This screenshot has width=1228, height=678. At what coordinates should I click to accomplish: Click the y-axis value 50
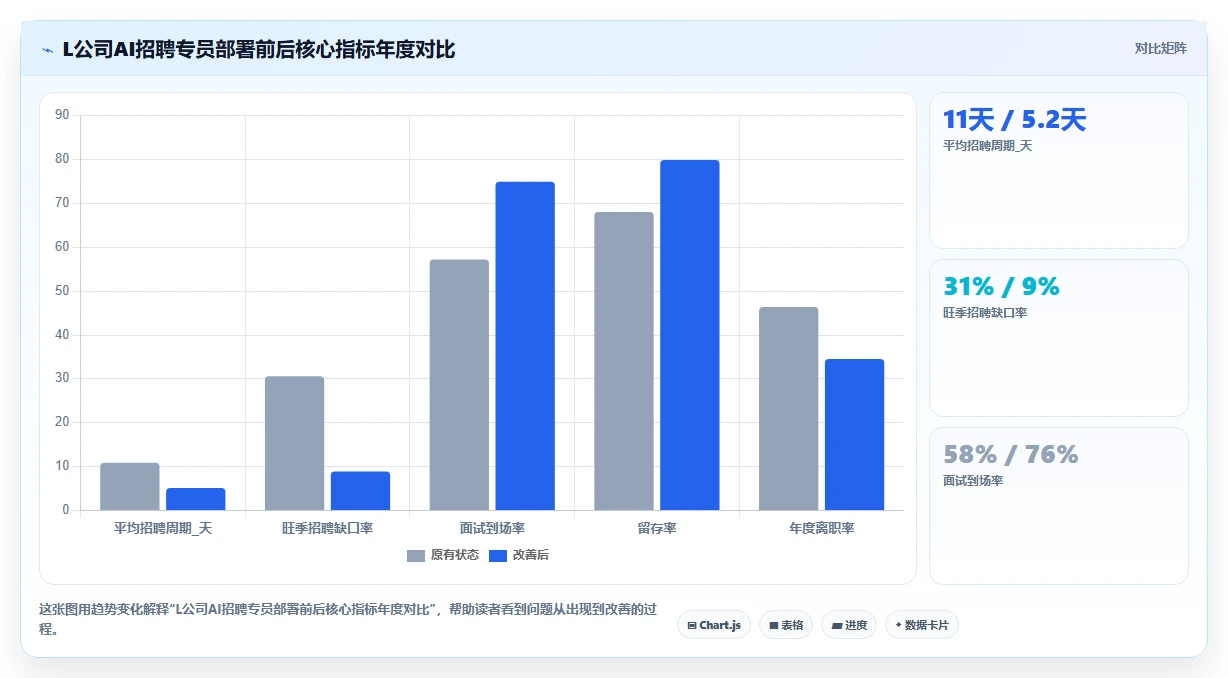pos(62,291)
